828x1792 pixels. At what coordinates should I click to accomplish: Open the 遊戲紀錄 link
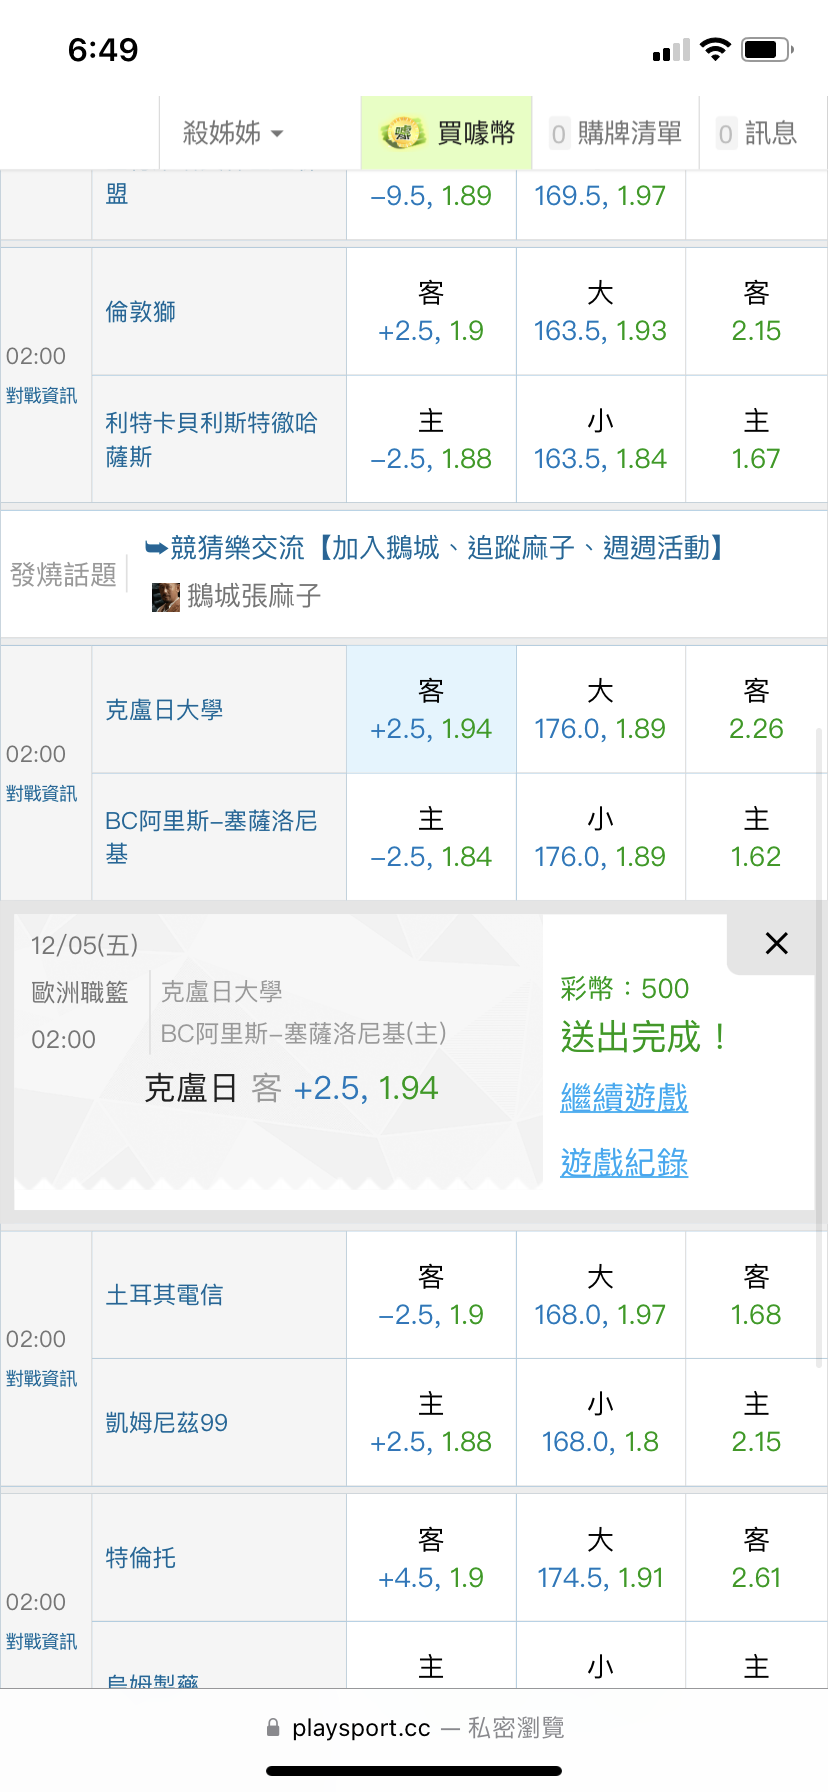624,1163
